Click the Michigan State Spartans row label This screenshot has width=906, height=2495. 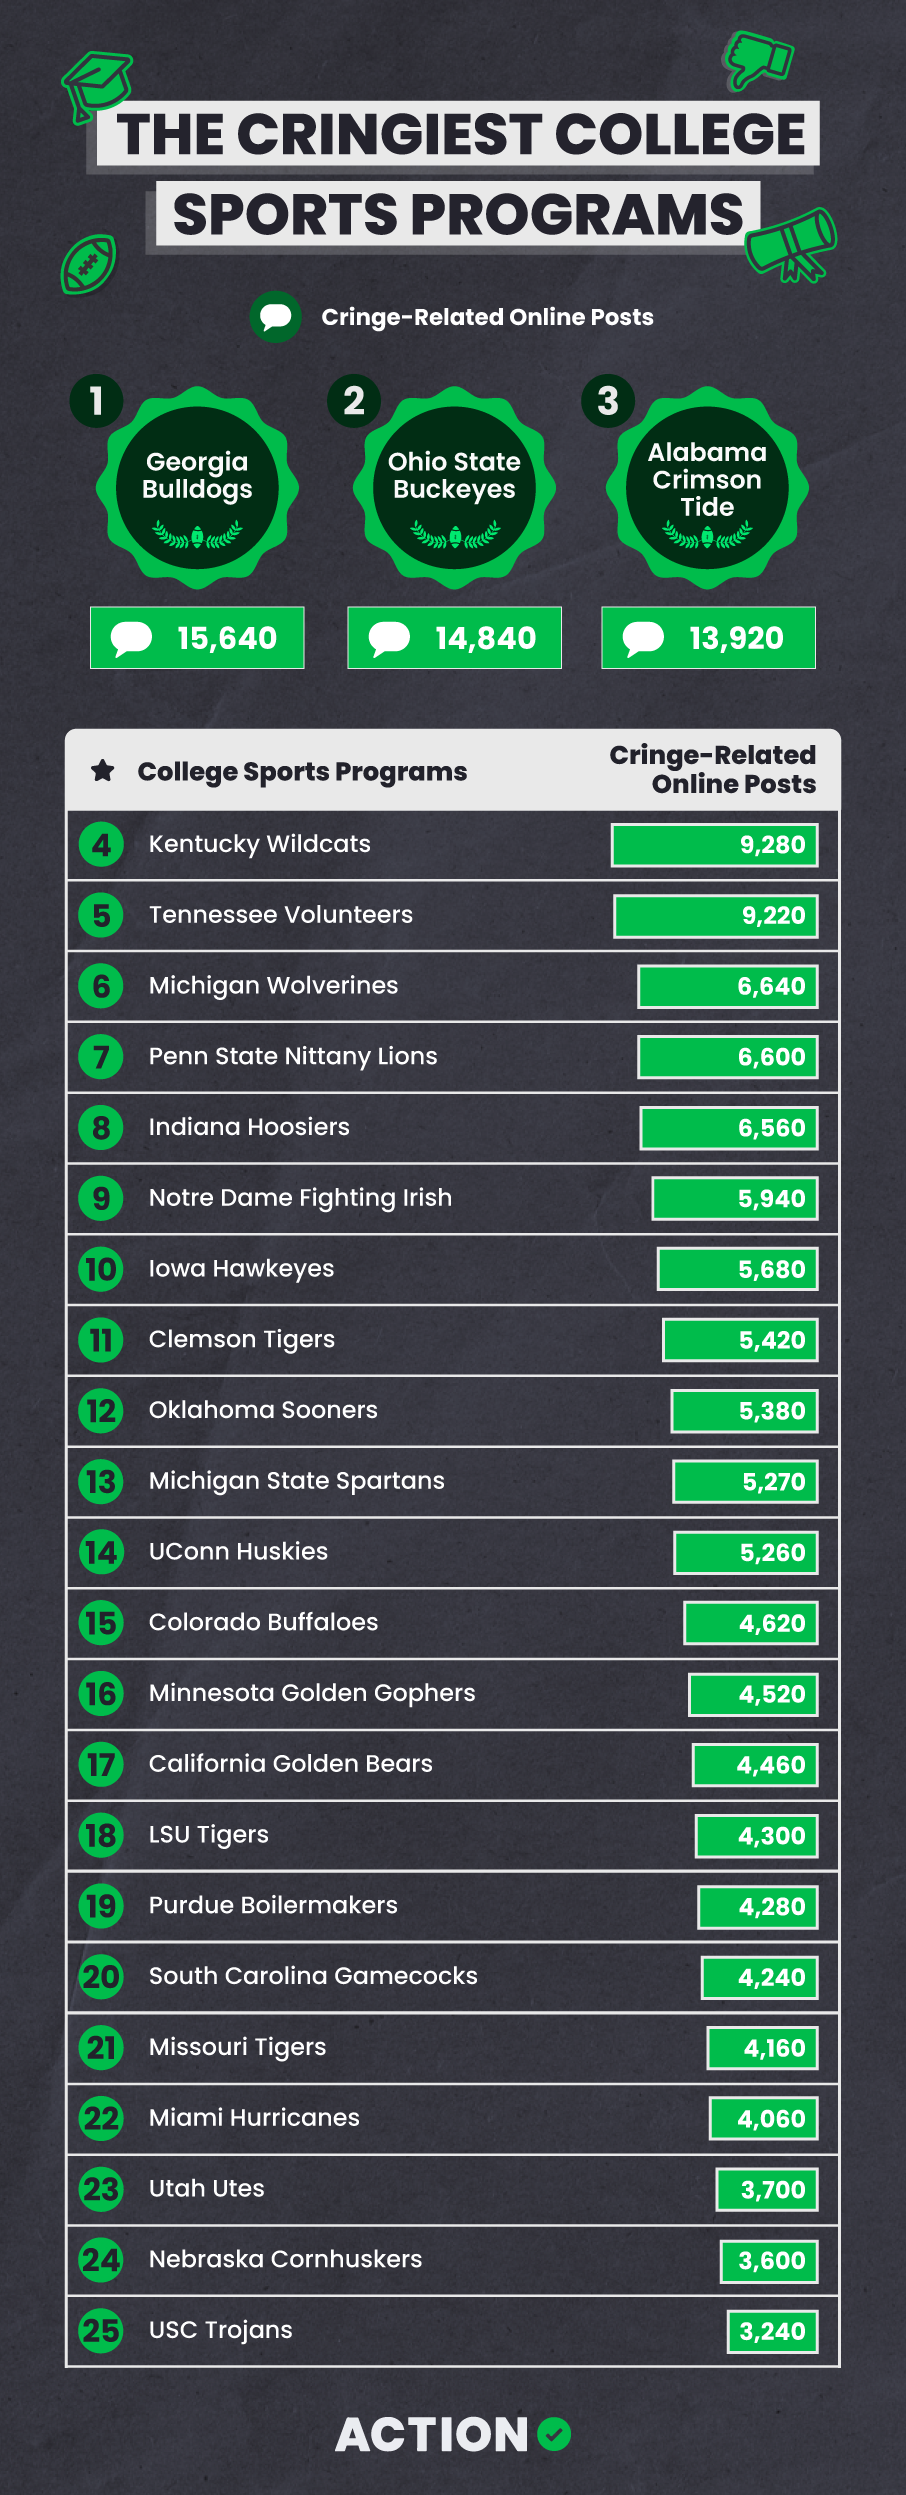[x=297, y=1481]
